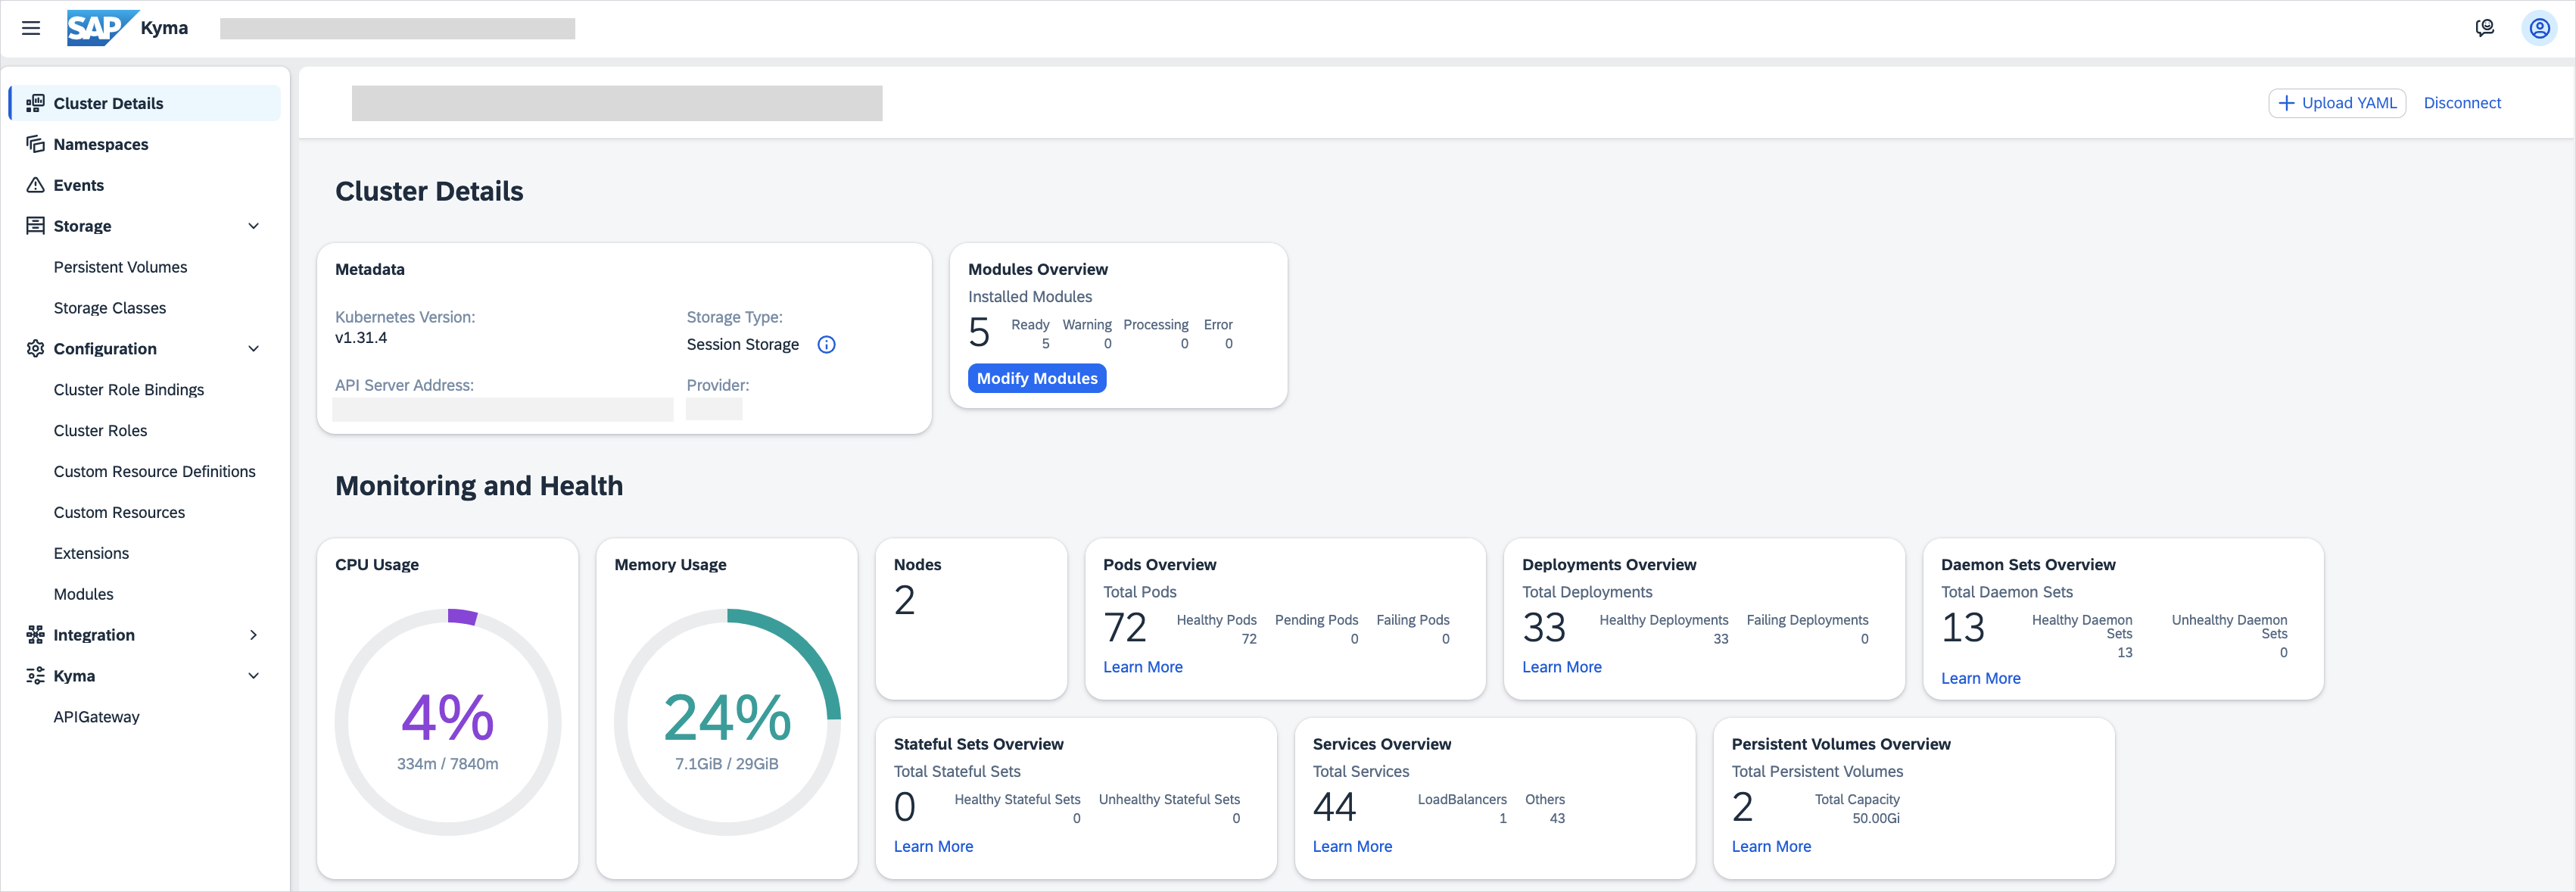Expand the Integration section

(x=254, y=634)
